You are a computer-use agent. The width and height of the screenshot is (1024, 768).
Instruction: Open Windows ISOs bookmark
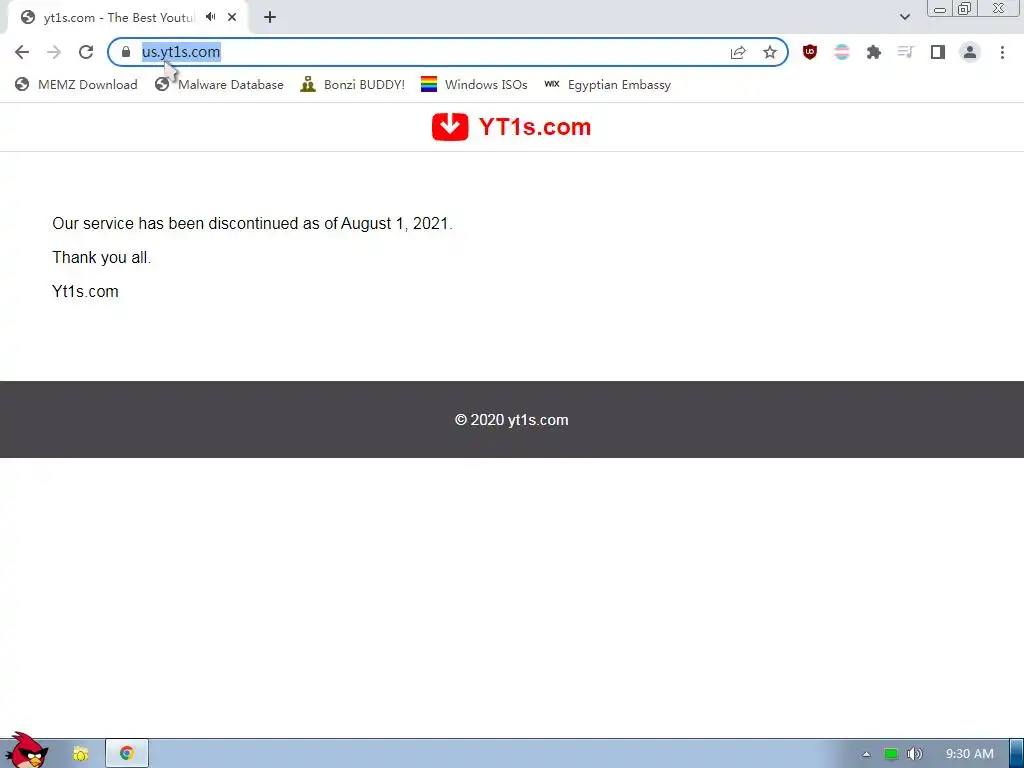[x=474, y=84]
